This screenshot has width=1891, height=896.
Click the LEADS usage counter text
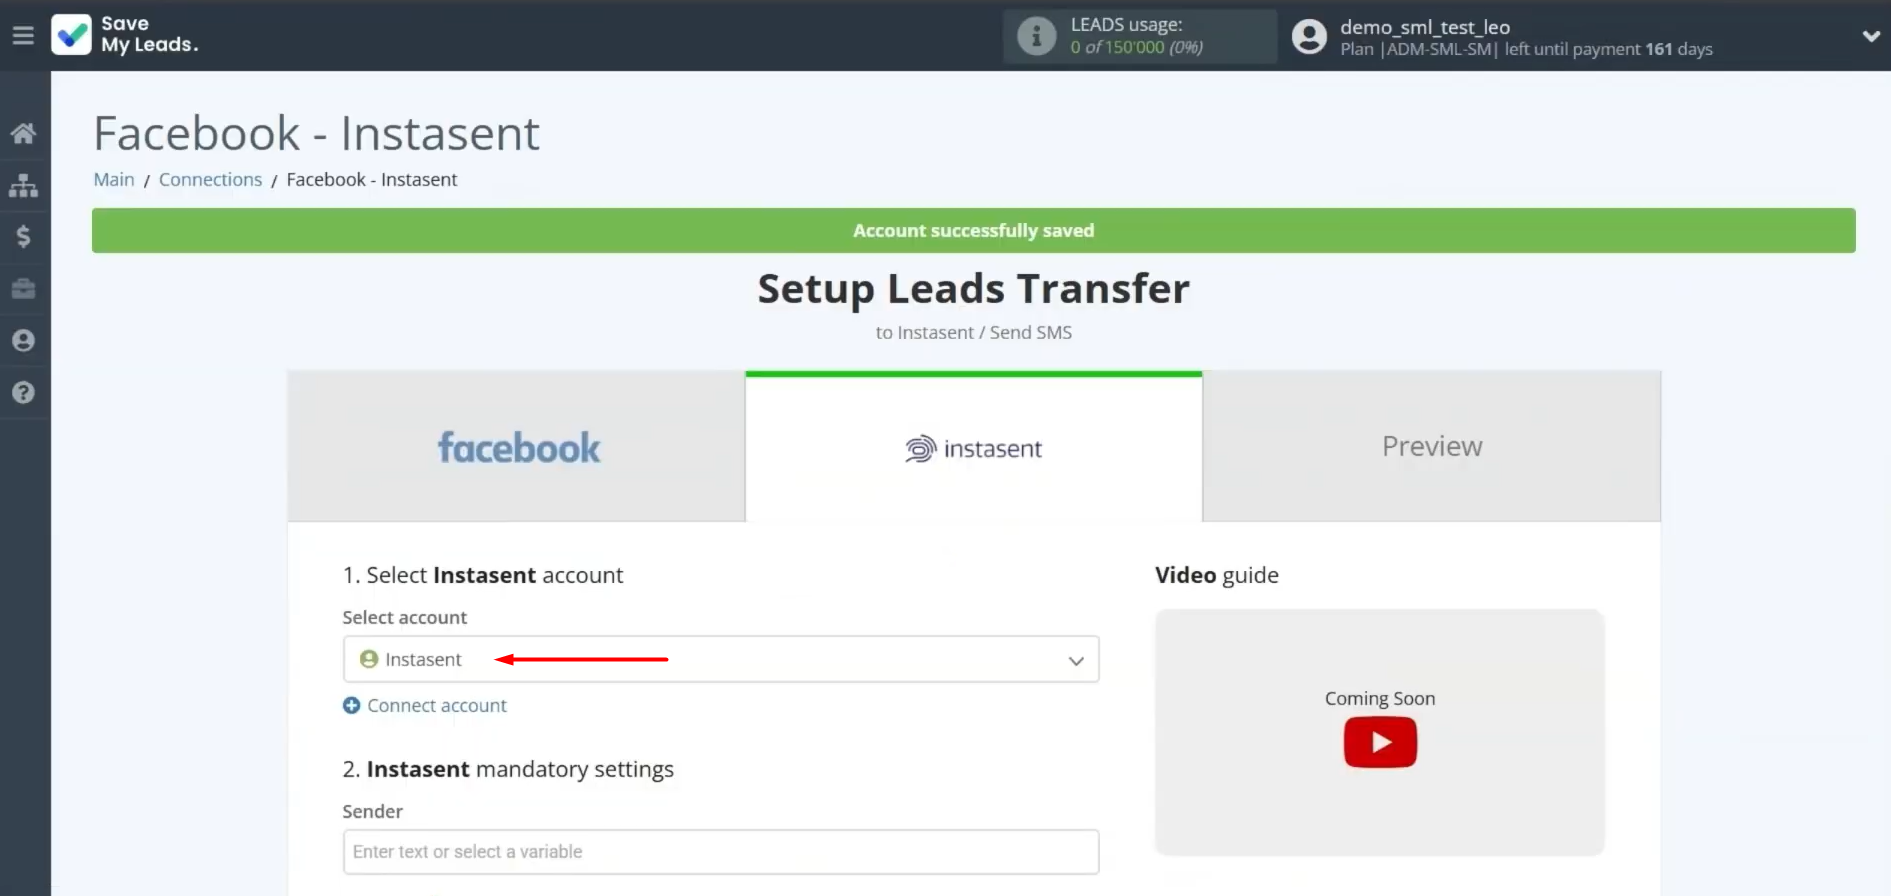pos(1136,47)
